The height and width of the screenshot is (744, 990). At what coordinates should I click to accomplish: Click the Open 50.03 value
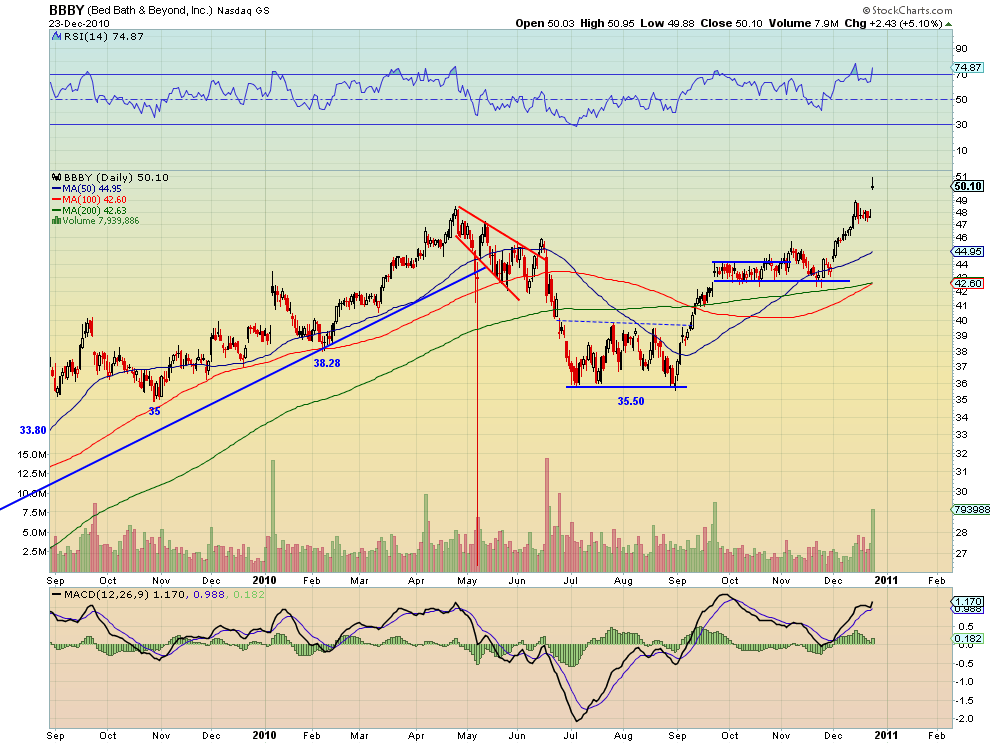pyautogui.click(x=545, y=23)
